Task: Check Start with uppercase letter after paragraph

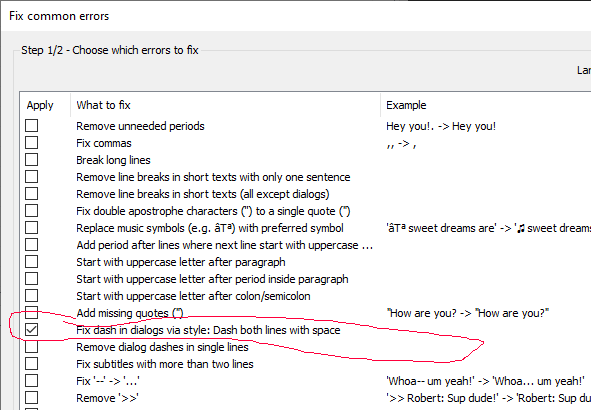Action: (x=32, y=262)
